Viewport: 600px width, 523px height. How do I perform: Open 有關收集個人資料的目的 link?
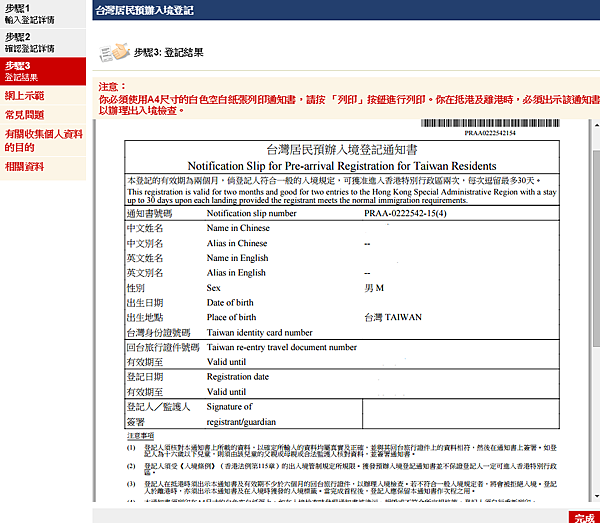pos(43,140)
